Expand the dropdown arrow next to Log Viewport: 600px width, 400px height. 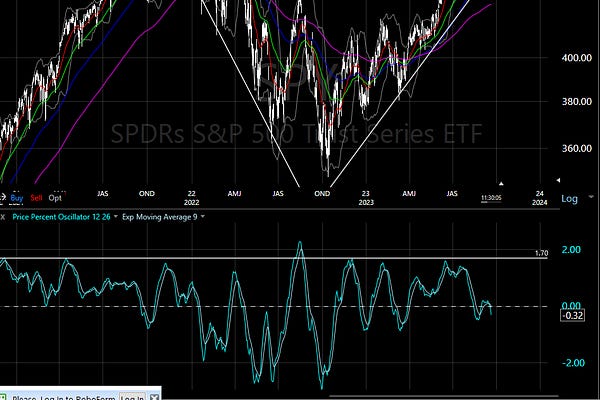point(591,197)
